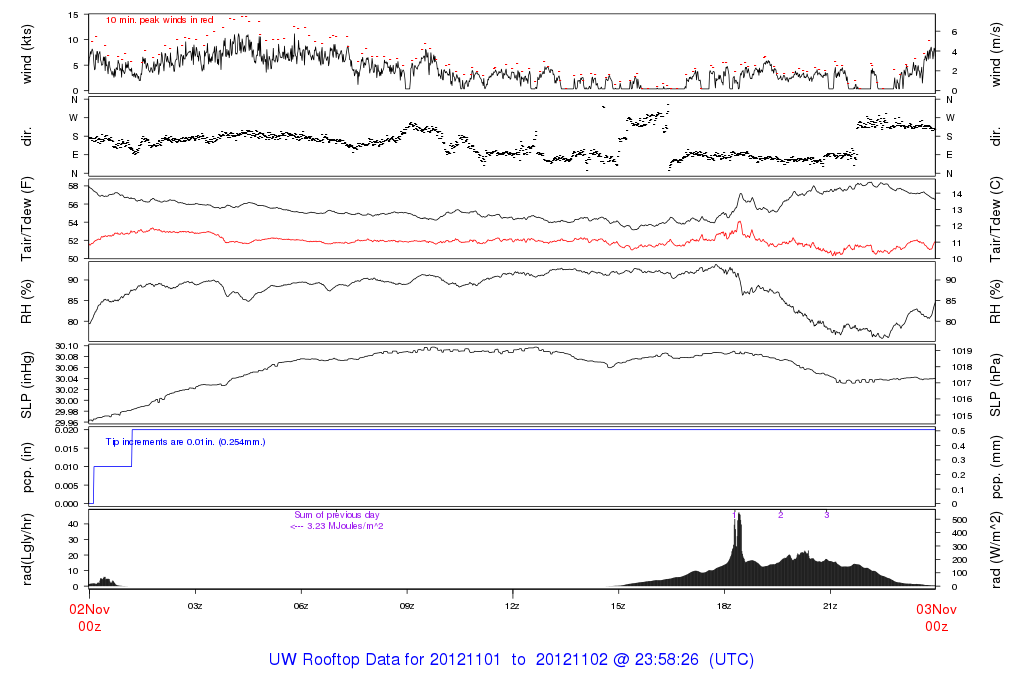Click the 'Sum of previous day' text
This screenshot has width=1024, height=700.
(337, 515)
